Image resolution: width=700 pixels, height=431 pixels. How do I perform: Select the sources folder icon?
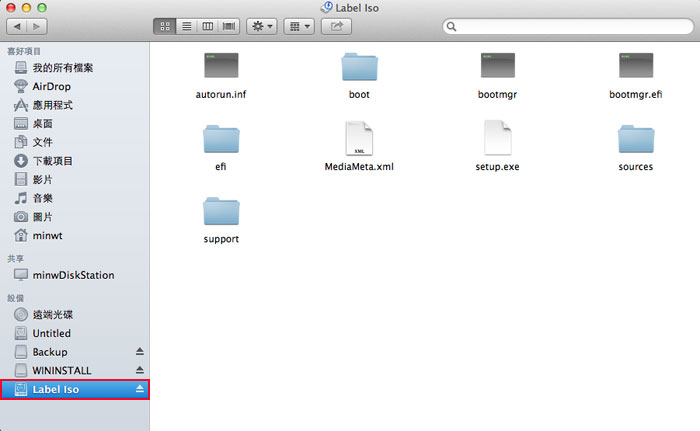click(636, 139)
